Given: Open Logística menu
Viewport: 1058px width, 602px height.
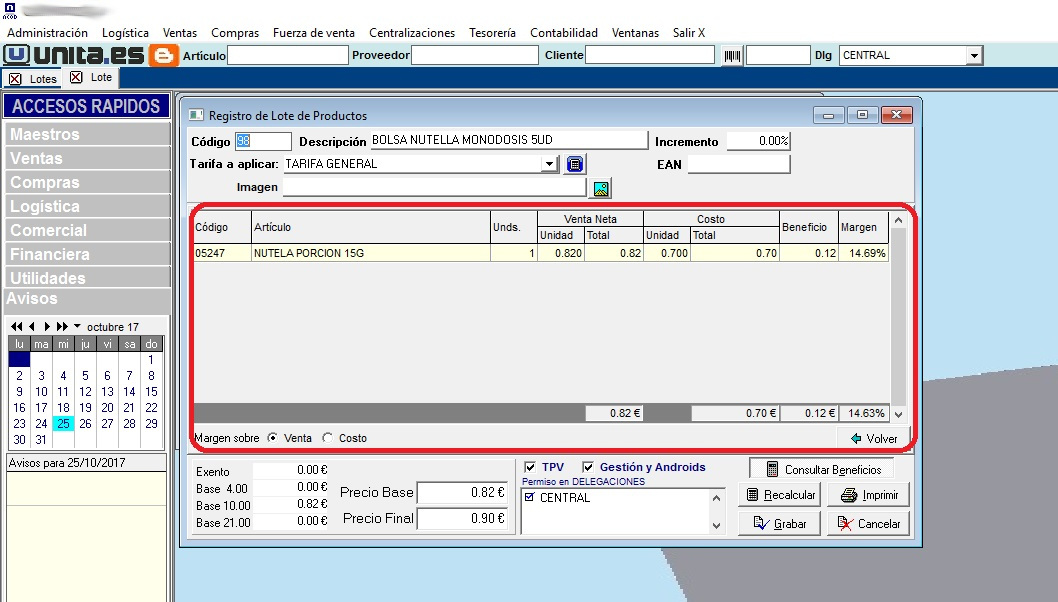Looking at the screenshot, I should click(126, 32).
